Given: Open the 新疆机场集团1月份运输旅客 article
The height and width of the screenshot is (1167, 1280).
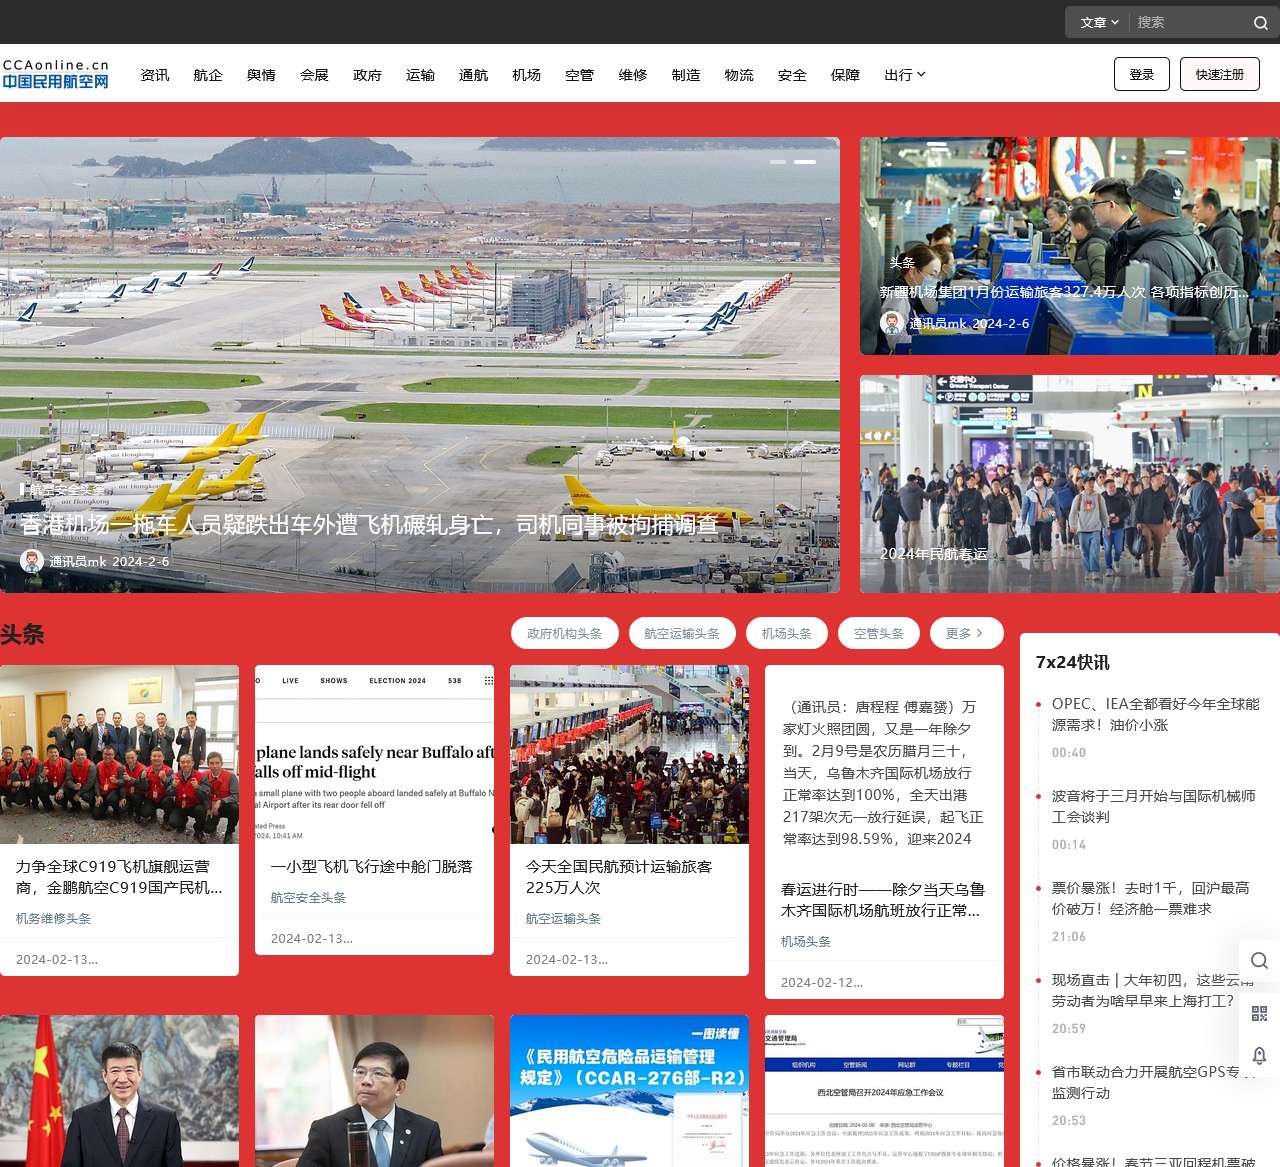Looking at the screenshot, I should coord(1064,292).
